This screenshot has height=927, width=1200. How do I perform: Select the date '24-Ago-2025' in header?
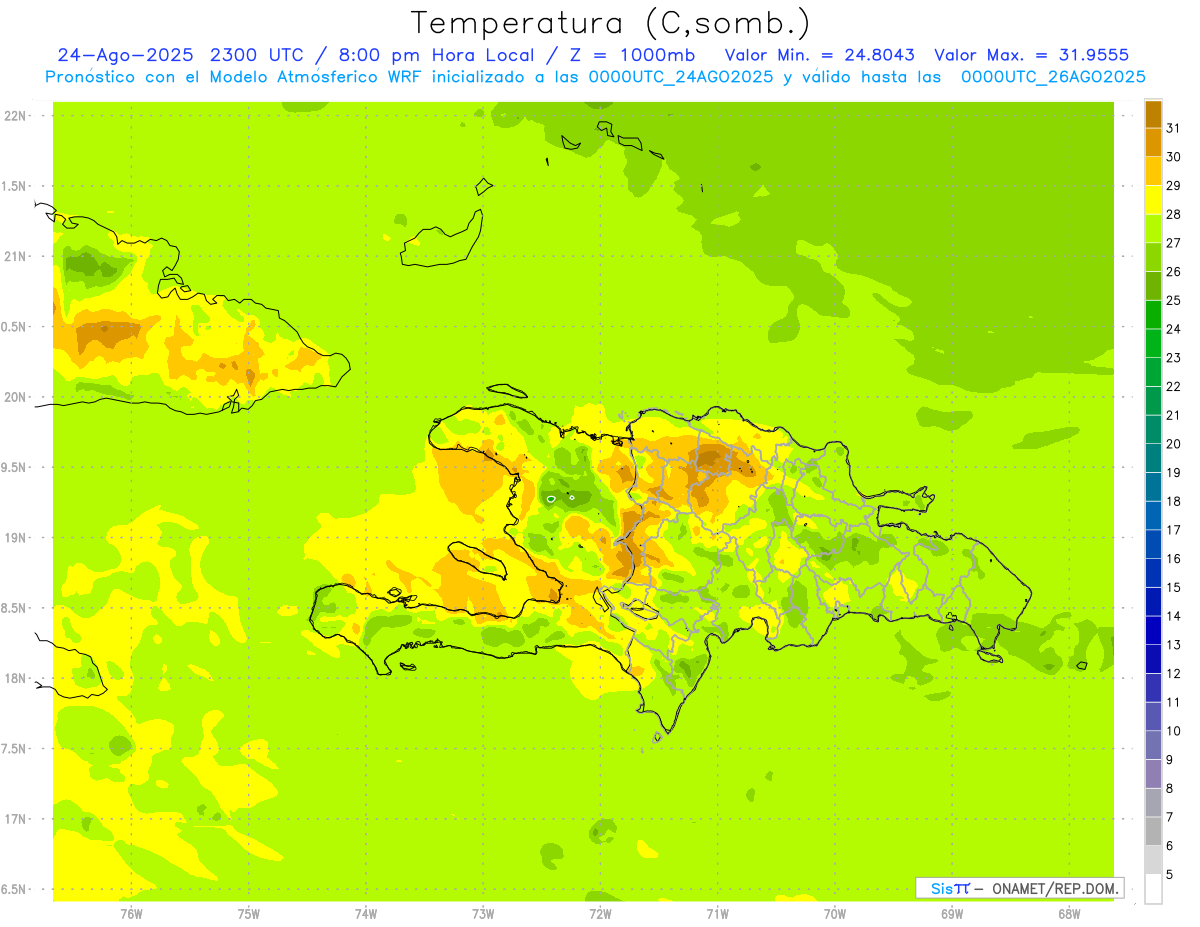127,55
